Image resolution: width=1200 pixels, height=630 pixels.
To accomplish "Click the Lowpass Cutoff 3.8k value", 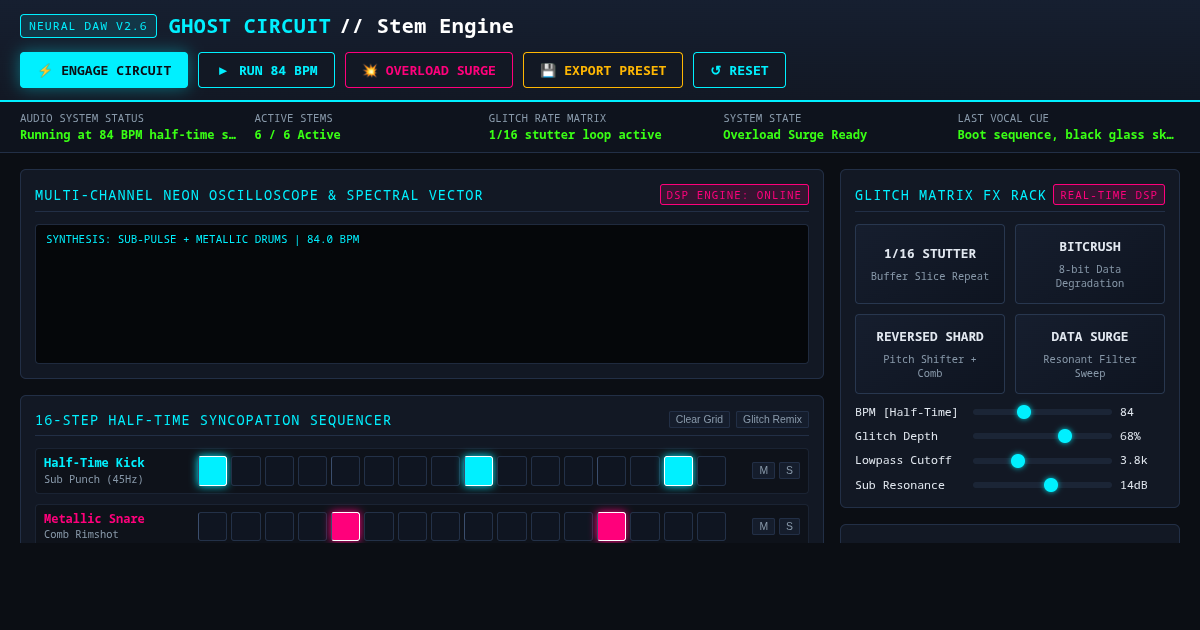I will point(1134,461).
